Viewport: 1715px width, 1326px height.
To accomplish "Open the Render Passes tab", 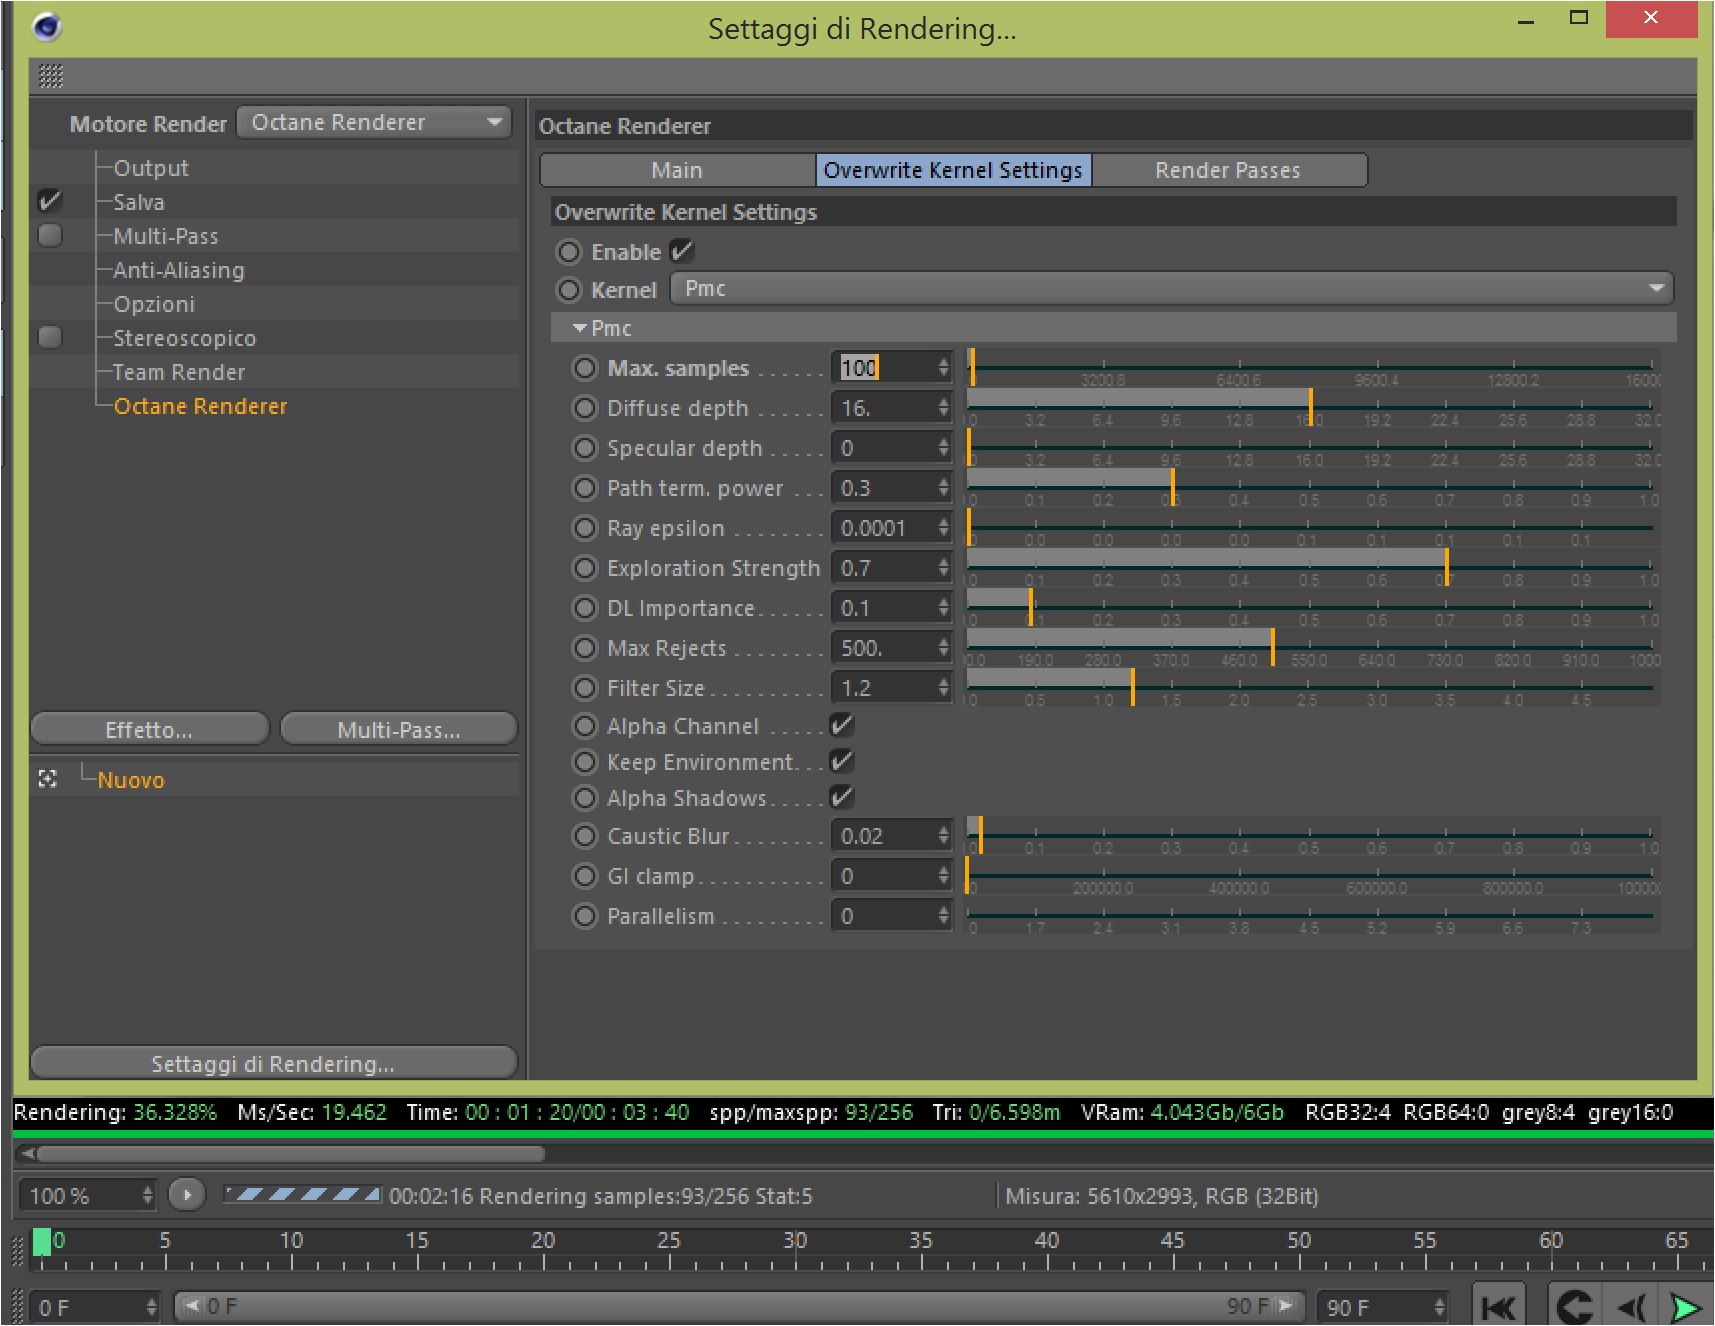I will [x=1228, y=170].
